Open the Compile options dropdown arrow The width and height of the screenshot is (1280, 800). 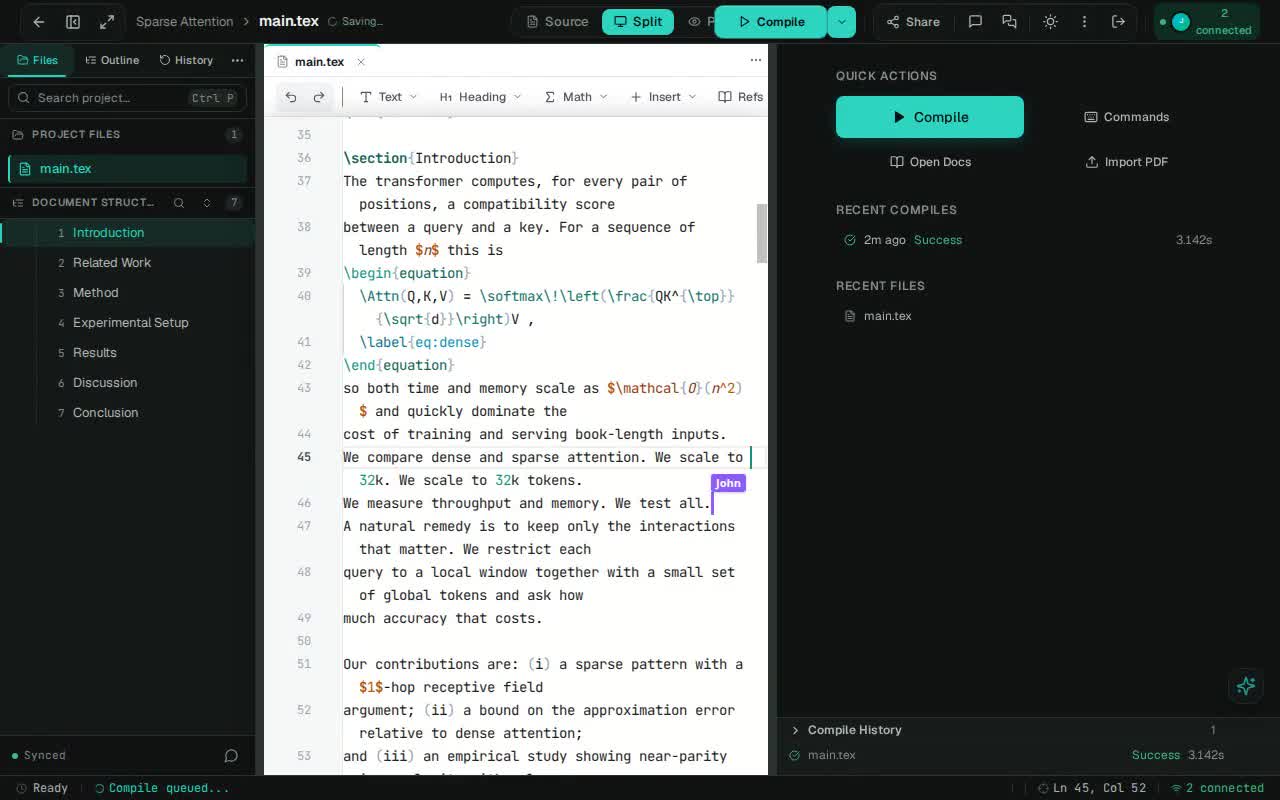842,21
